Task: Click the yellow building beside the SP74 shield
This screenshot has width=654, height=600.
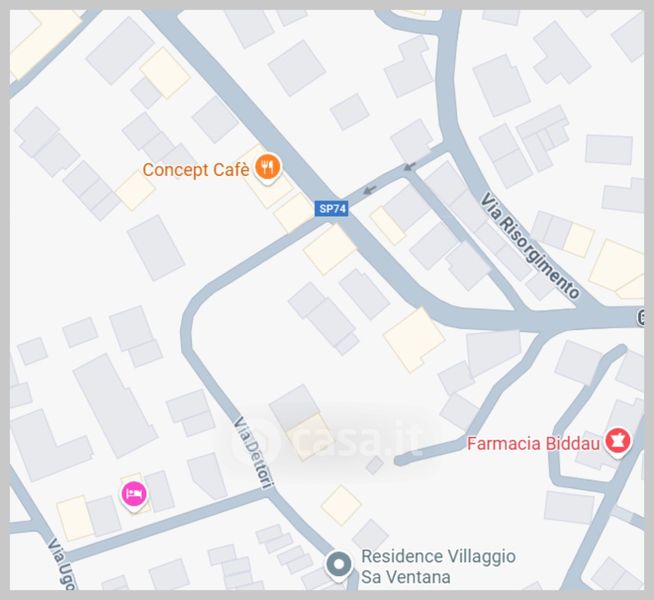Action: 294,213
